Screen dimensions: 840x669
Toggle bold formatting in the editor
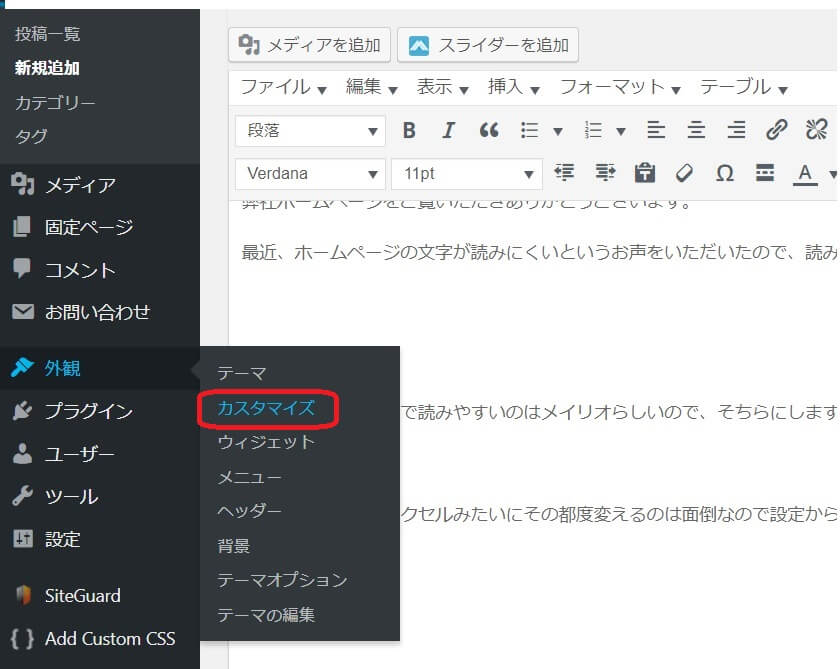pos(409,130)
